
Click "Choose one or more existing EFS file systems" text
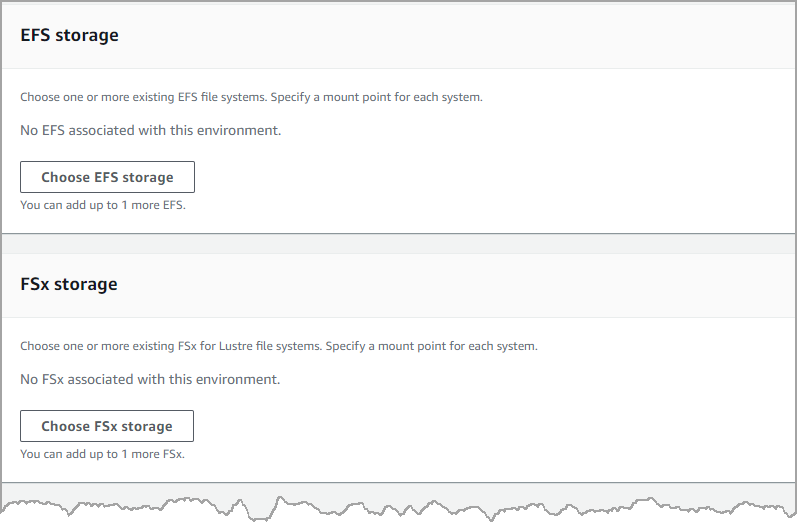point(140,98)
